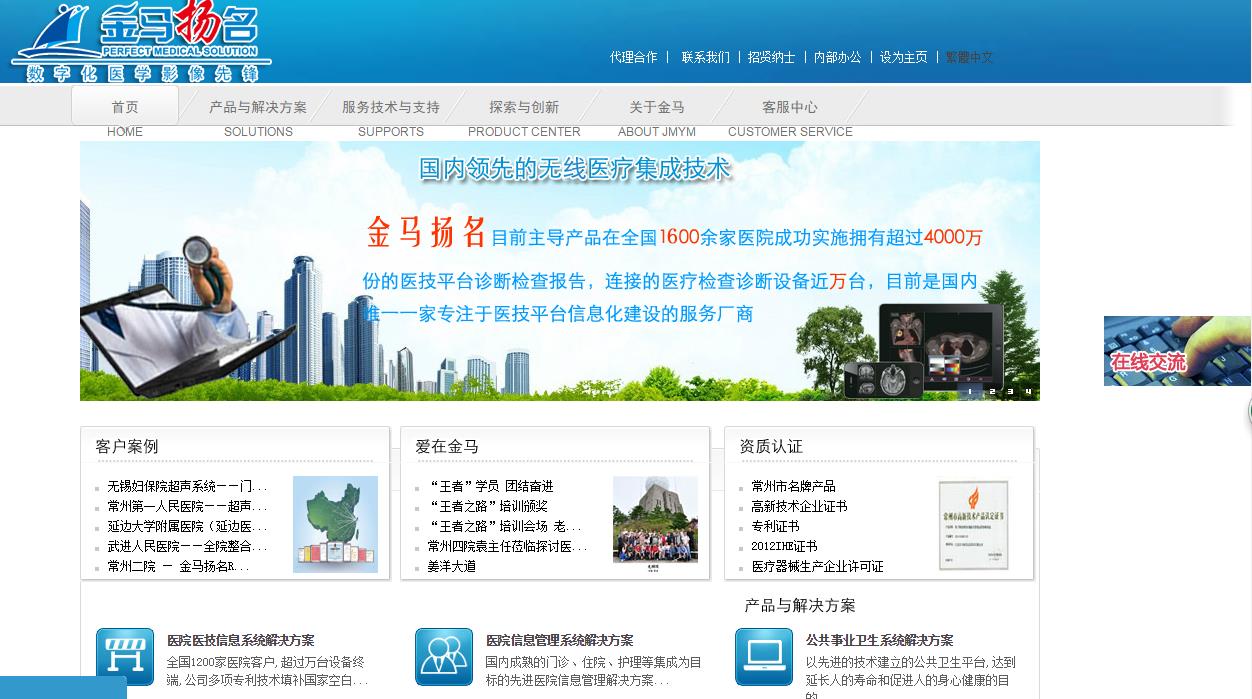Image resolution: width=1252 pixels, height=699 pixels.
Task: Select banner slide indicator 3
Action: coord(1009,392)
